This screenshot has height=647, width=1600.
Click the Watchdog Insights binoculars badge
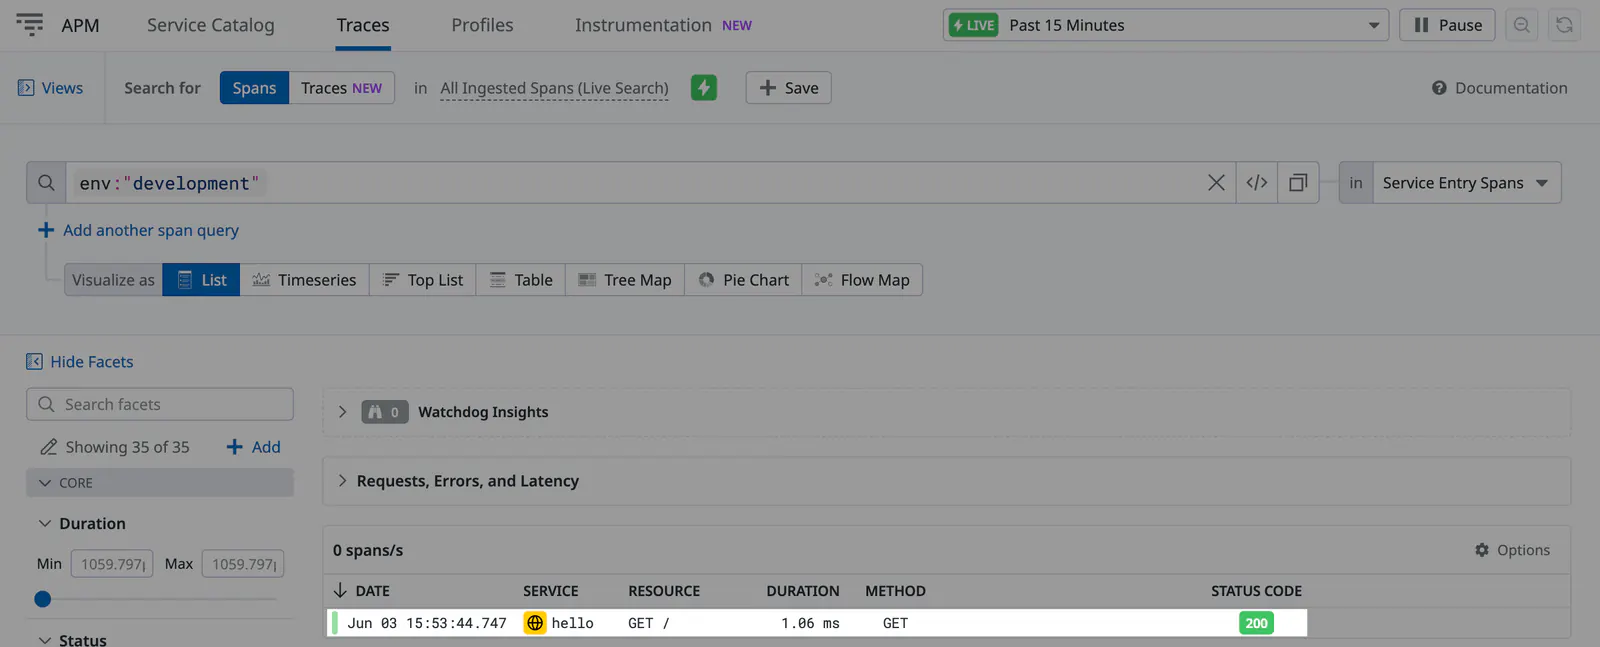385,412
